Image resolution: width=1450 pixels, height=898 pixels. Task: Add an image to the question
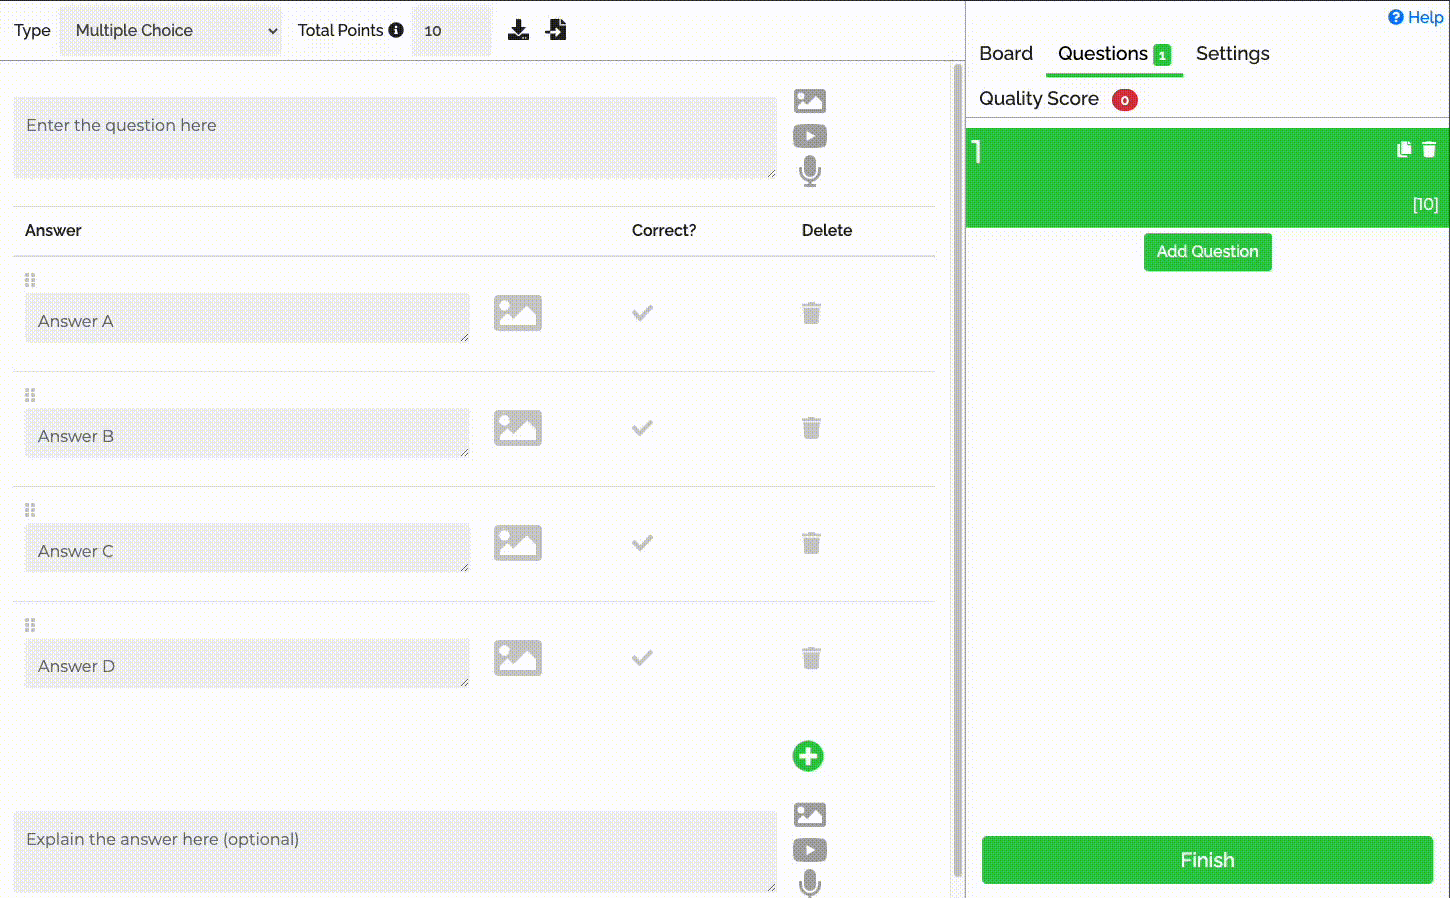(x=809, y=101)
